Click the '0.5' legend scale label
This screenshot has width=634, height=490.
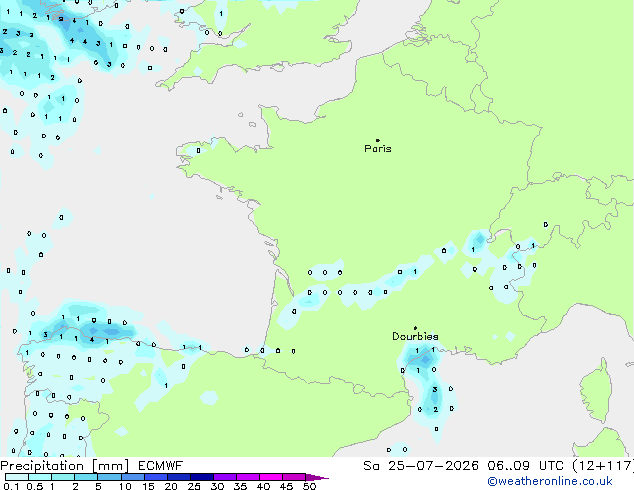pyautogui.click(x=35, y=486)
